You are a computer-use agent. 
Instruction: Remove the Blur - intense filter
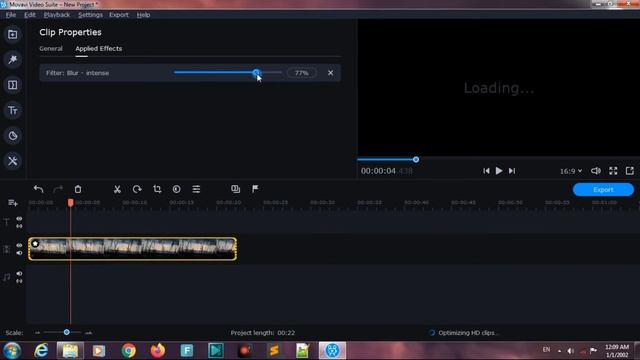(331, 73)
